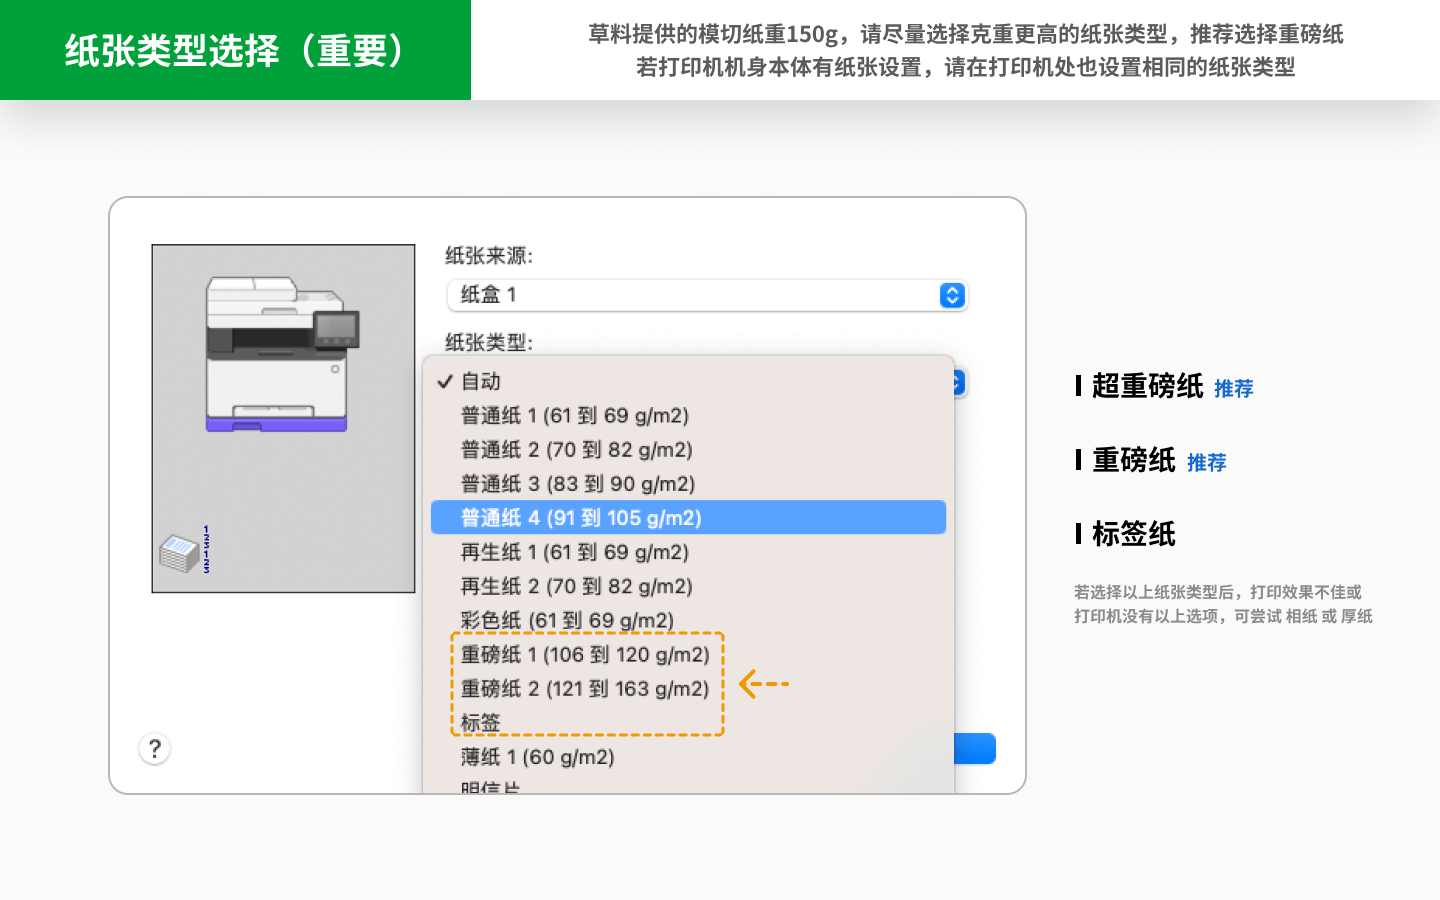Click the partially hidden paper type dropdown arrow
Image resolution: width=1440 pixels, height=900 pixels.
959,383
